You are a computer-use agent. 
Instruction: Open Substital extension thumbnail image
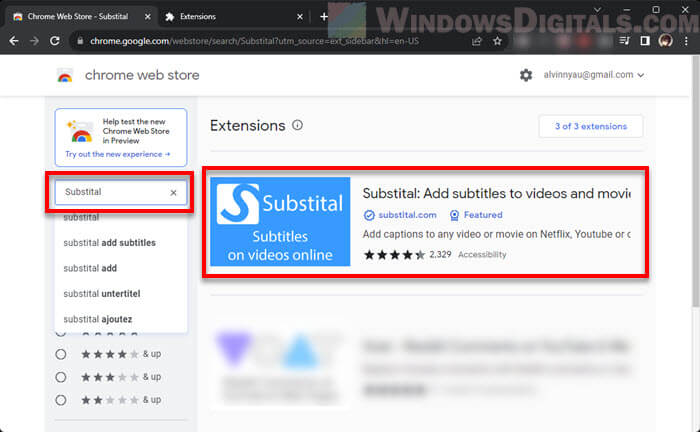pyautogui.click(x=280, y=221)
